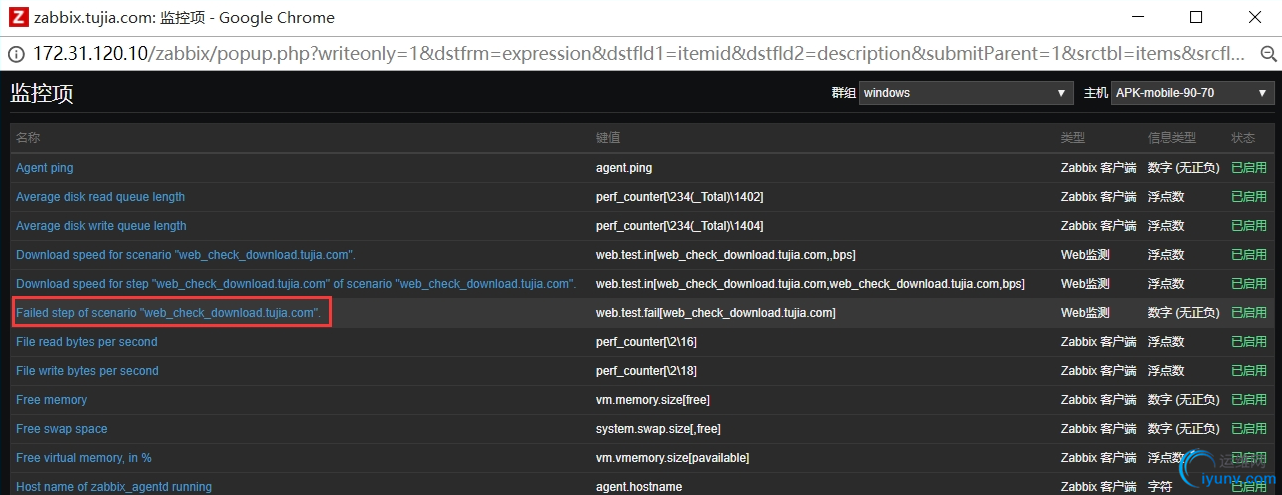Maximize the Chrome popup window

pyautogui.click(x=1196, y=17)
